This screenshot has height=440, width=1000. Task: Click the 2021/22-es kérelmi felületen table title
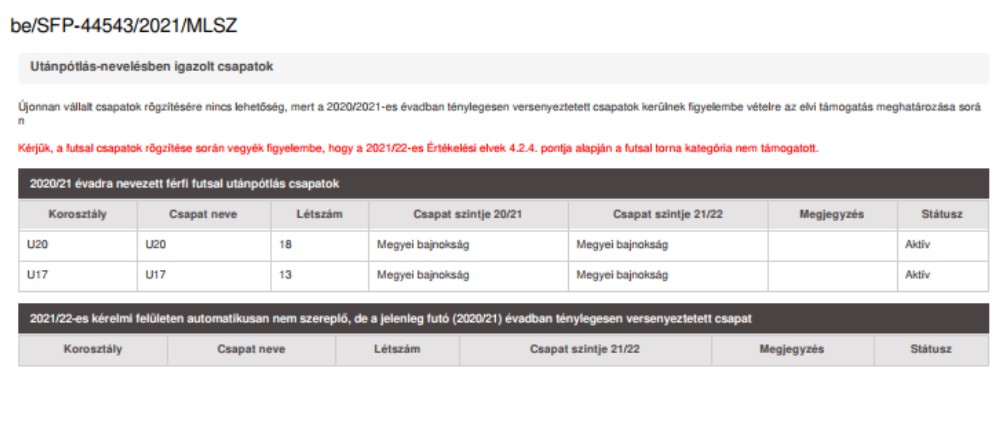[391, 319]
